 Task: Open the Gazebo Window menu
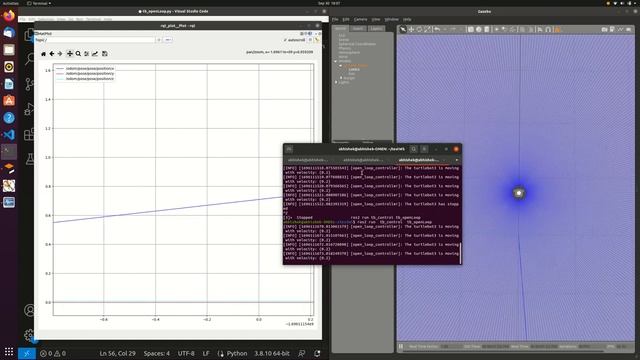coord(391,19)
